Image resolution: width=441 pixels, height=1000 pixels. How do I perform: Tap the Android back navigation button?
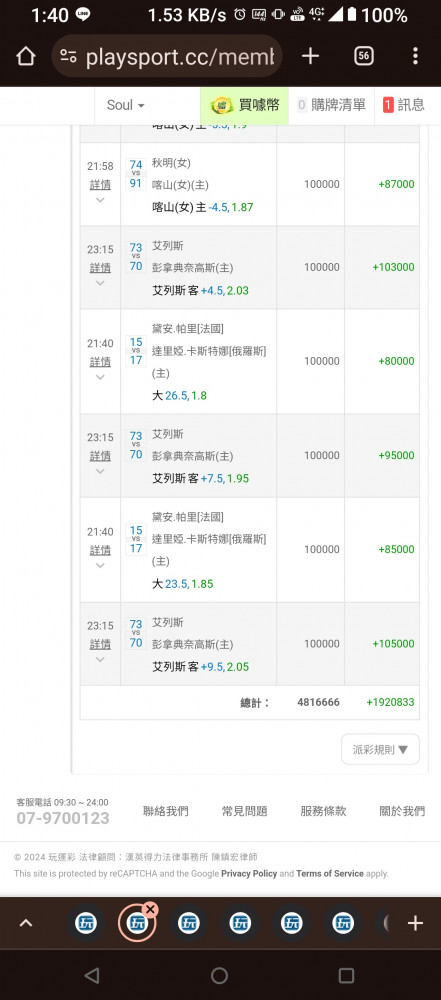click(x=92, y=975)
